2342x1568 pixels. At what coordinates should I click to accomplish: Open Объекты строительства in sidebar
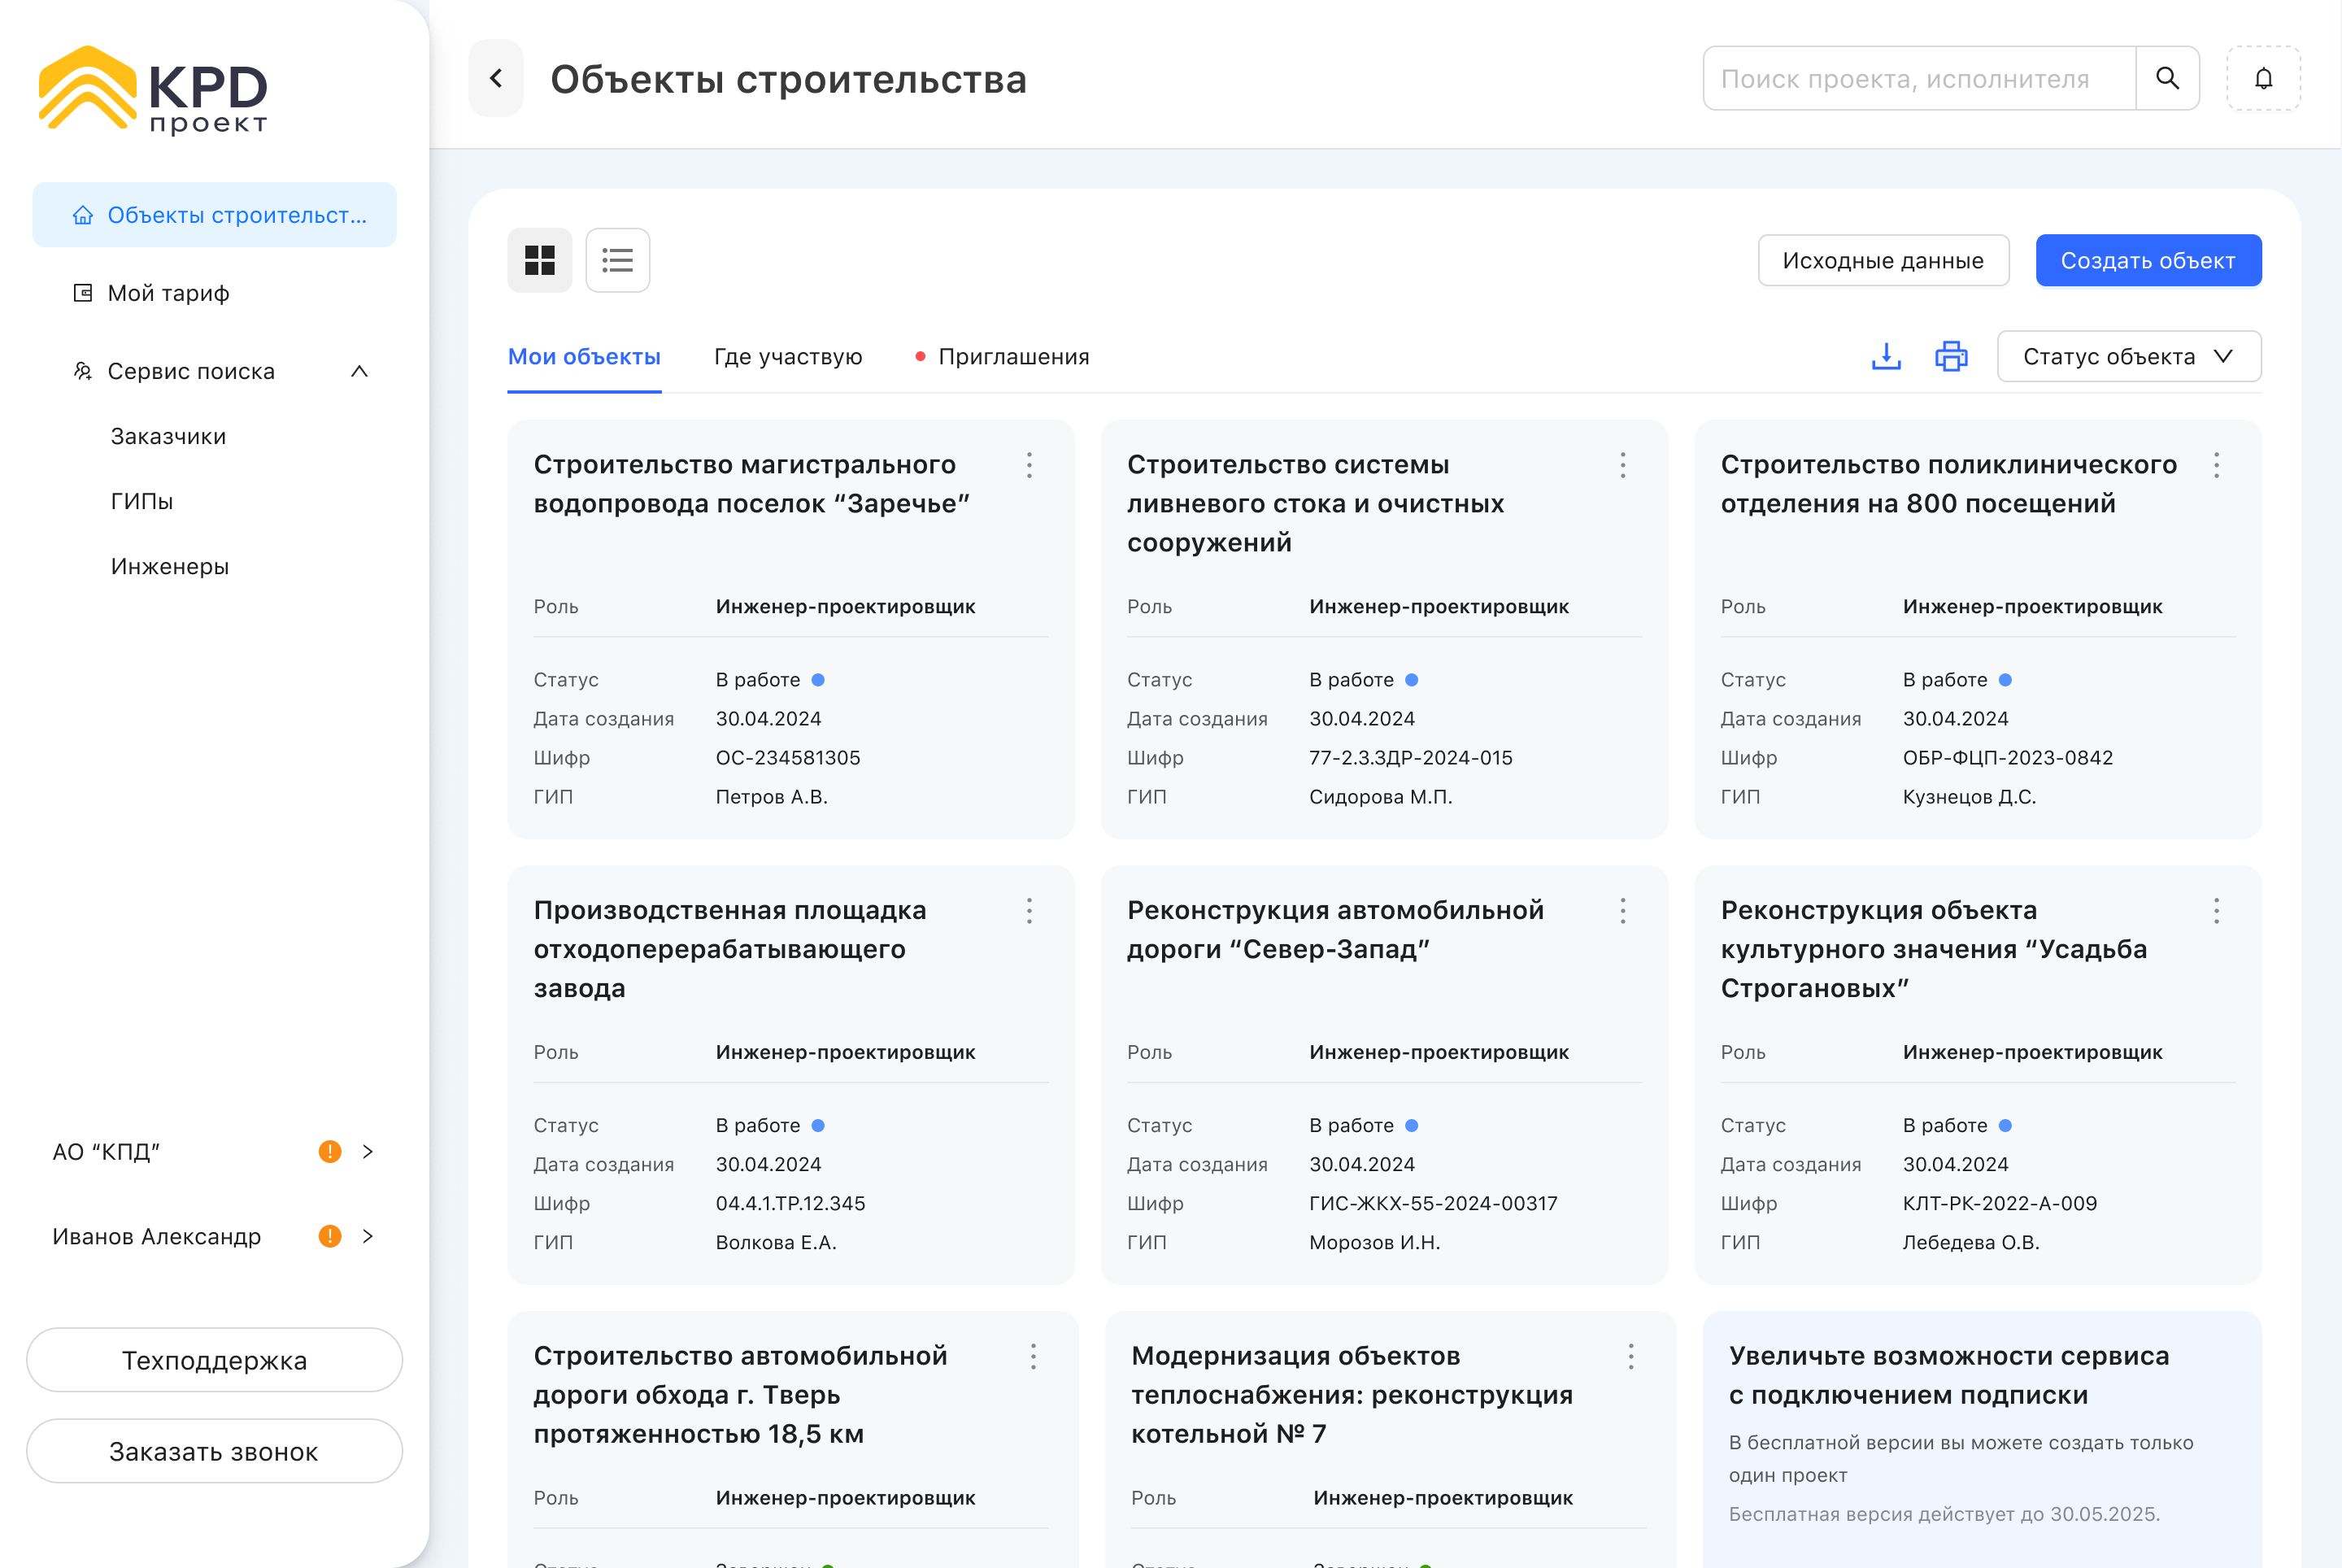point(215,215)
